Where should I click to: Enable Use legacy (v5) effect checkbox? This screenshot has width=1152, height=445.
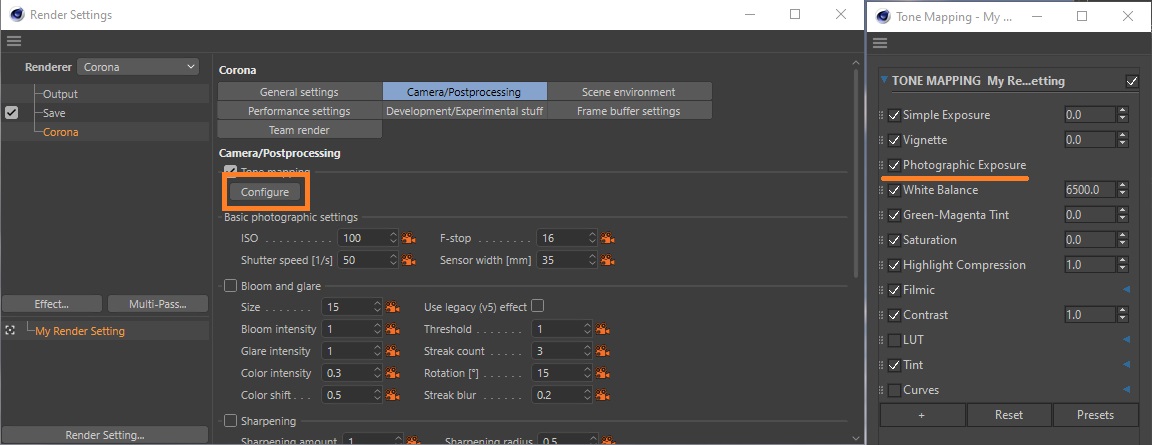click(537, 305)
